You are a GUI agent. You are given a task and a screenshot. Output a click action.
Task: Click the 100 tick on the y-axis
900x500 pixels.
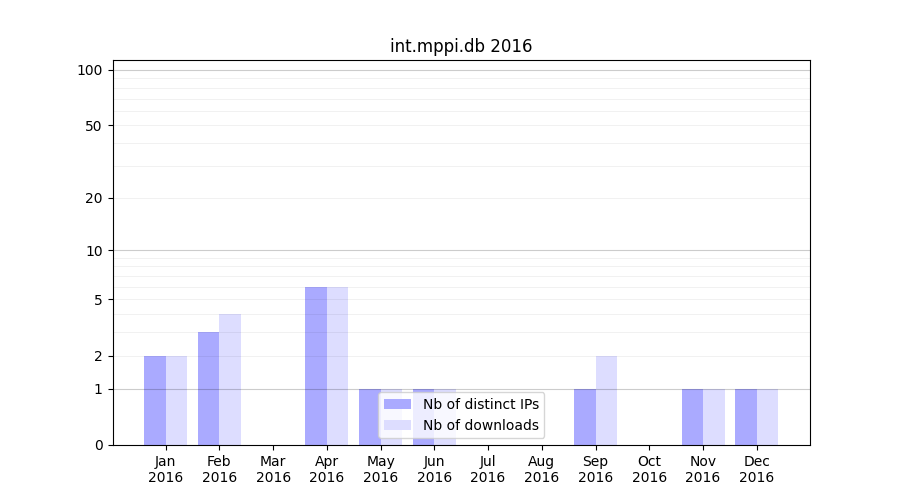coord(90,70)
